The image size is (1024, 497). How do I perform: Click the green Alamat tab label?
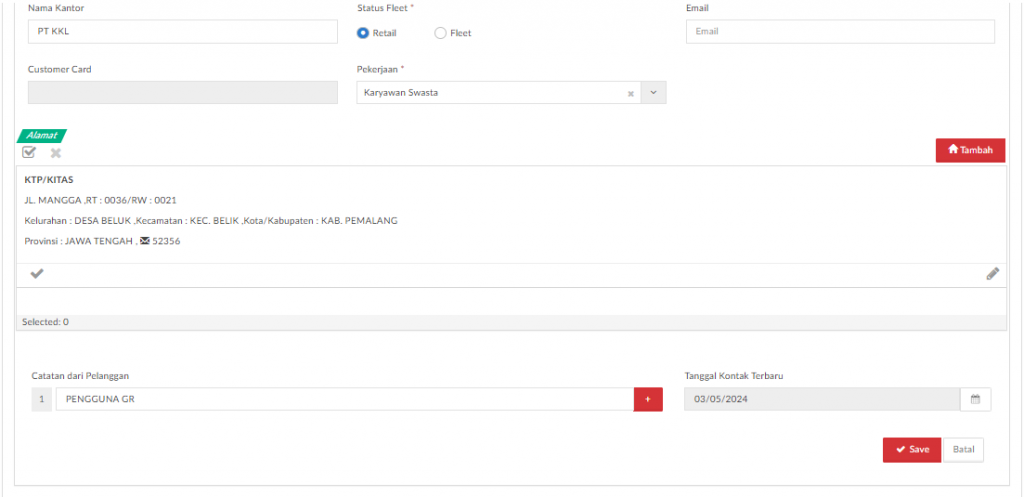(x=42, y=136)
